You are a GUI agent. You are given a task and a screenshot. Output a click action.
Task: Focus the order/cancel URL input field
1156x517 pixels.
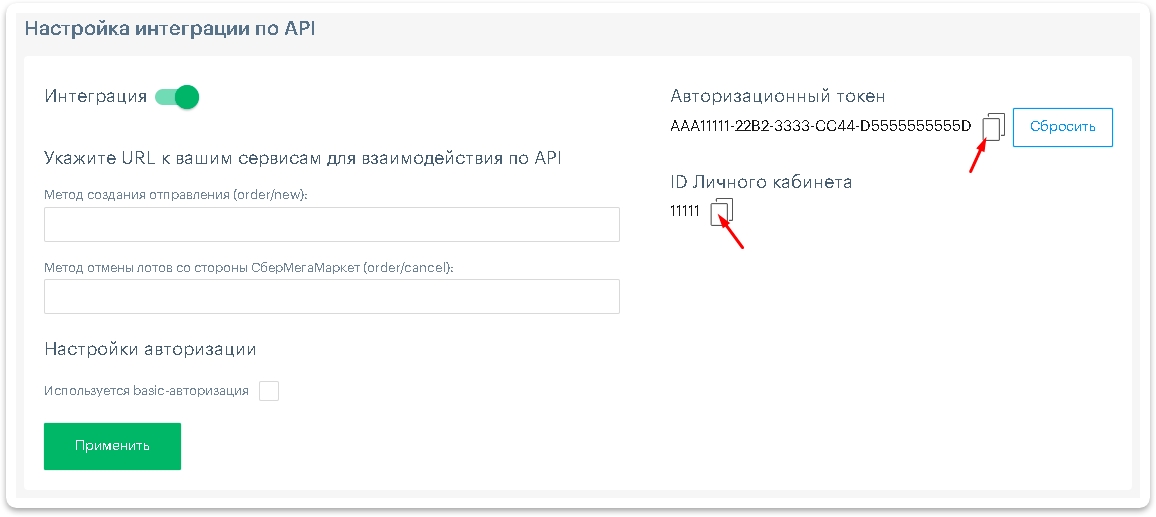[331, 297]
